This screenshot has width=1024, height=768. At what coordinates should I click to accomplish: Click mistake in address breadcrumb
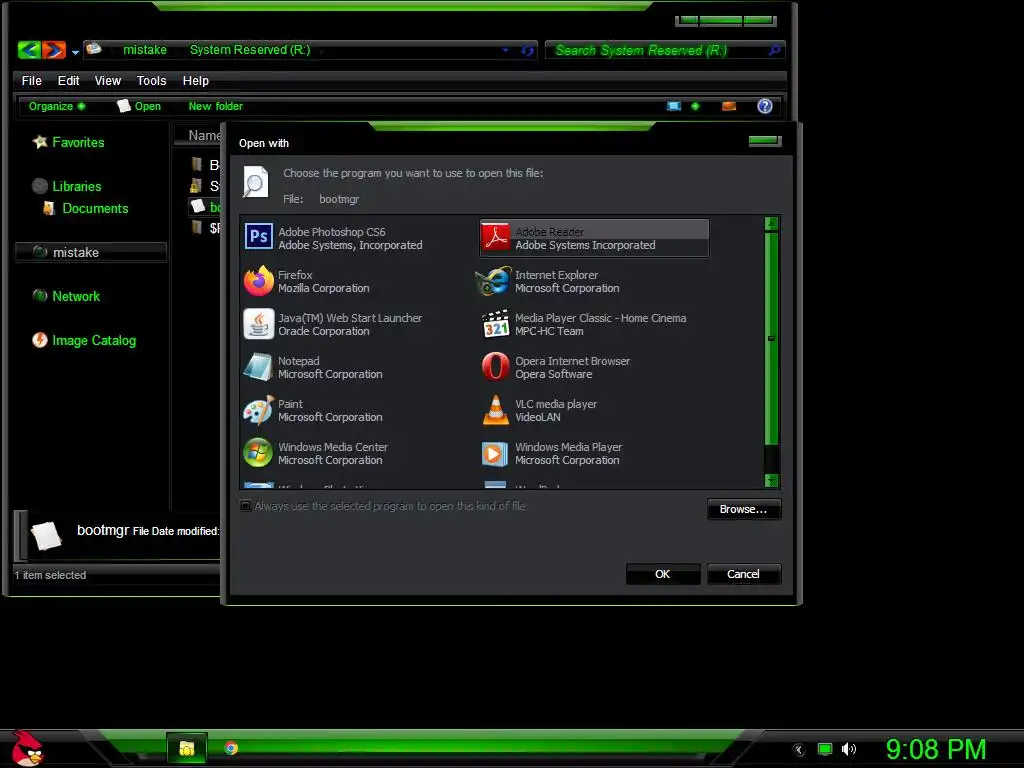point(145,50)
